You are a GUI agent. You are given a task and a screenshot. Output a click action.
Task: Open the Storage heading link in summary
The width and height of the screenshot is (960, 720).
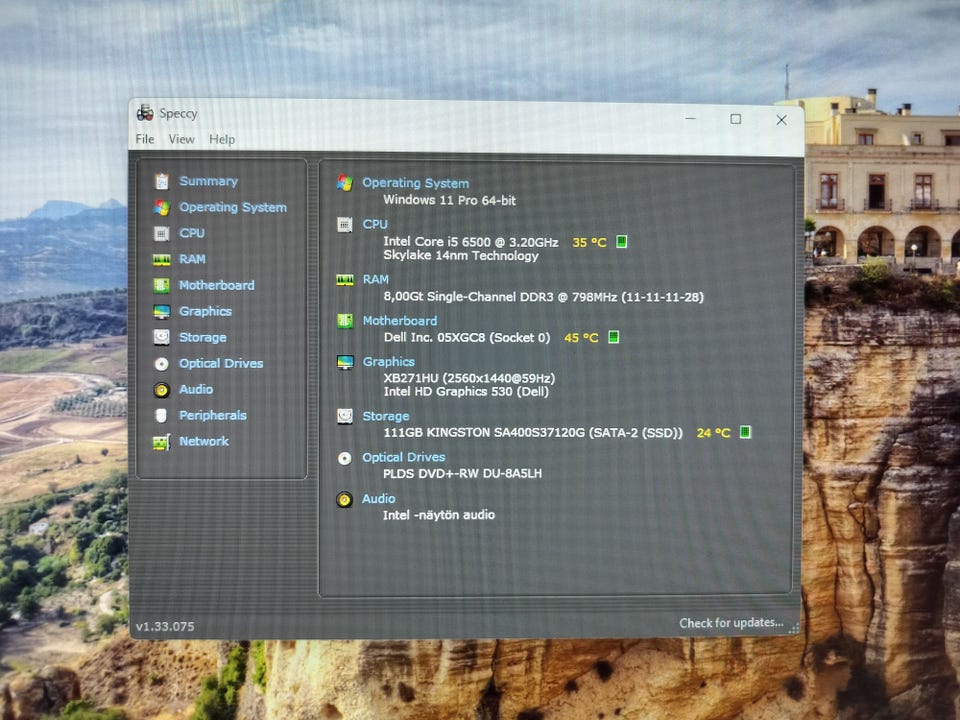coord(386,416)
